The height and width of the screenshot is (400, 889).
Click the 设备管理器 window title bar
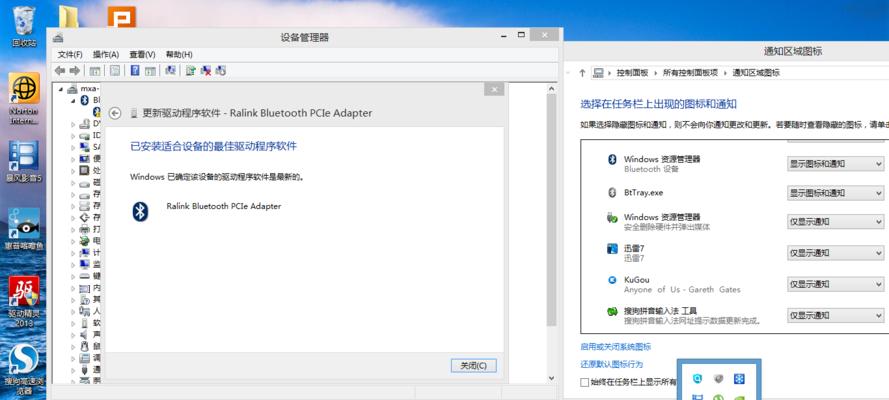[x=304, y=37]
